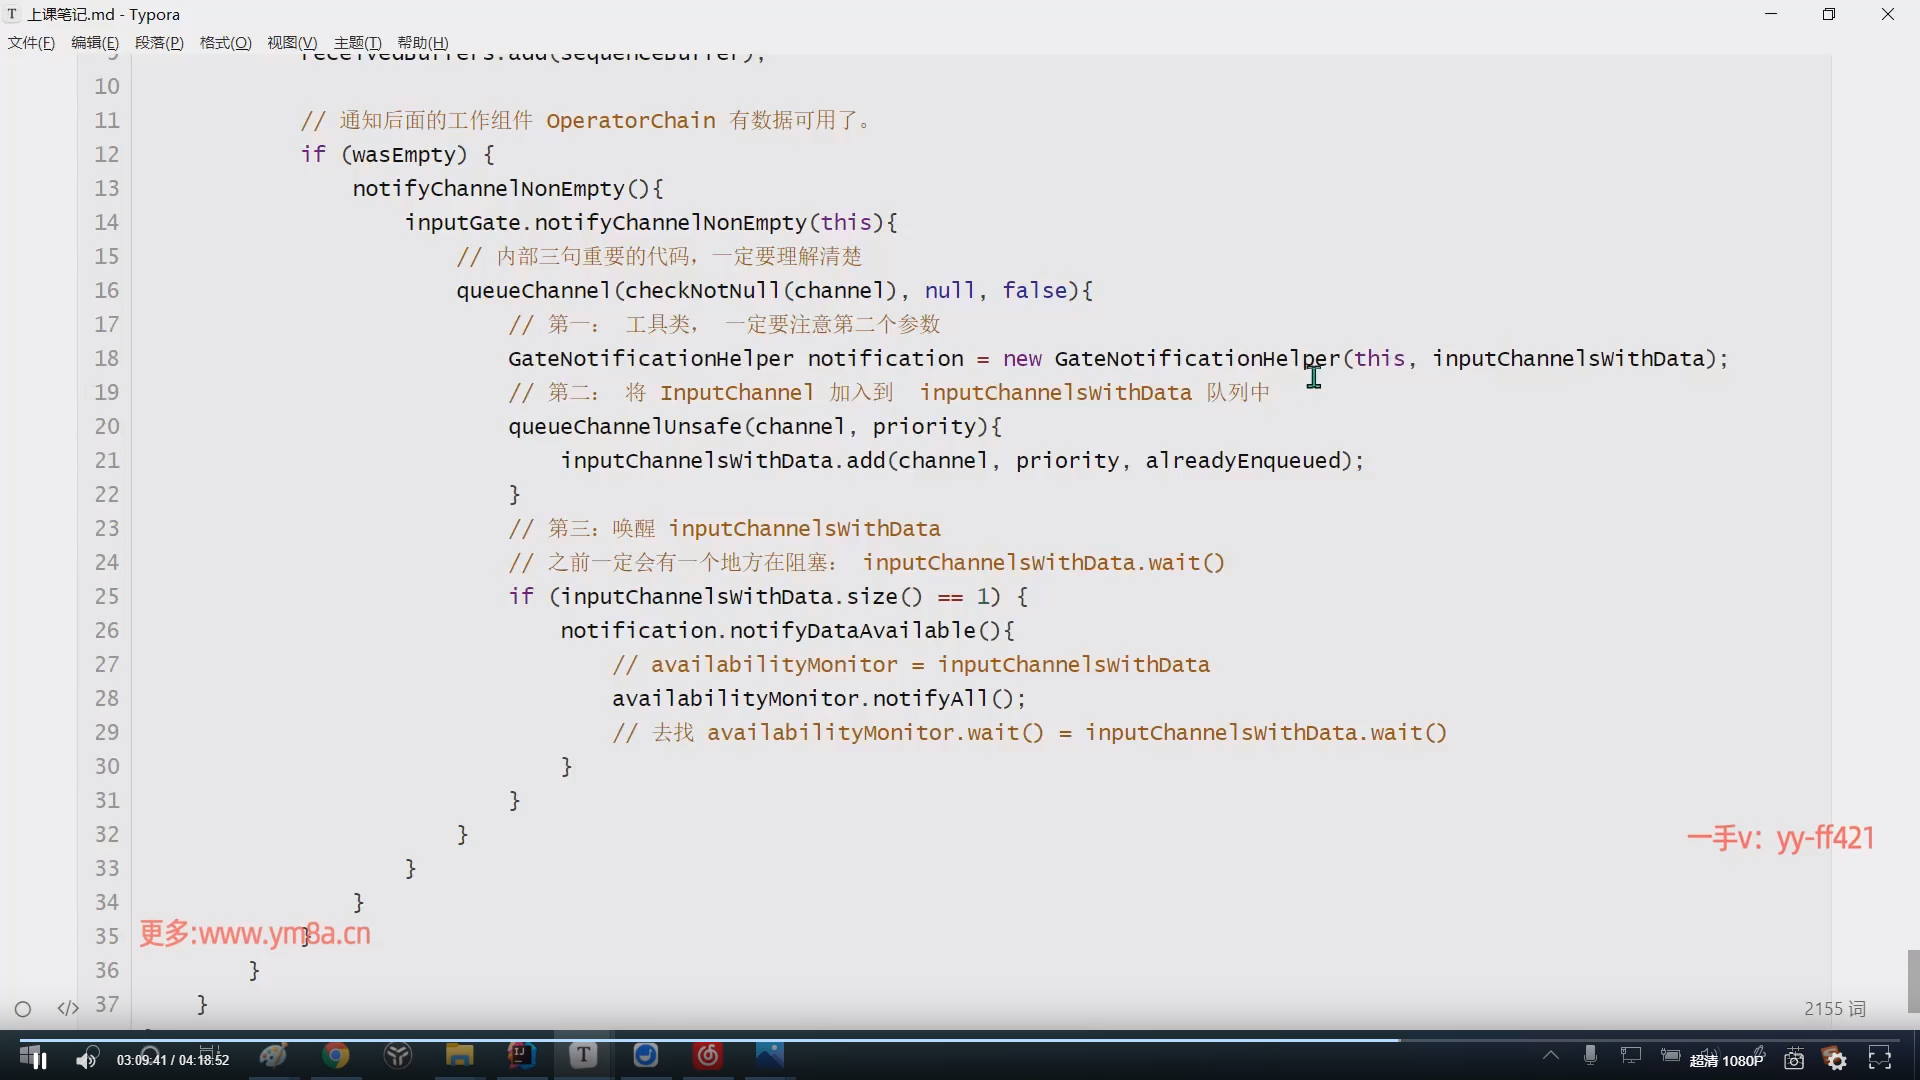Open IntelliJ IDEA from the taskbar
Viewport: 1920px width, 1080px height.
click(x=521, y=1055)
